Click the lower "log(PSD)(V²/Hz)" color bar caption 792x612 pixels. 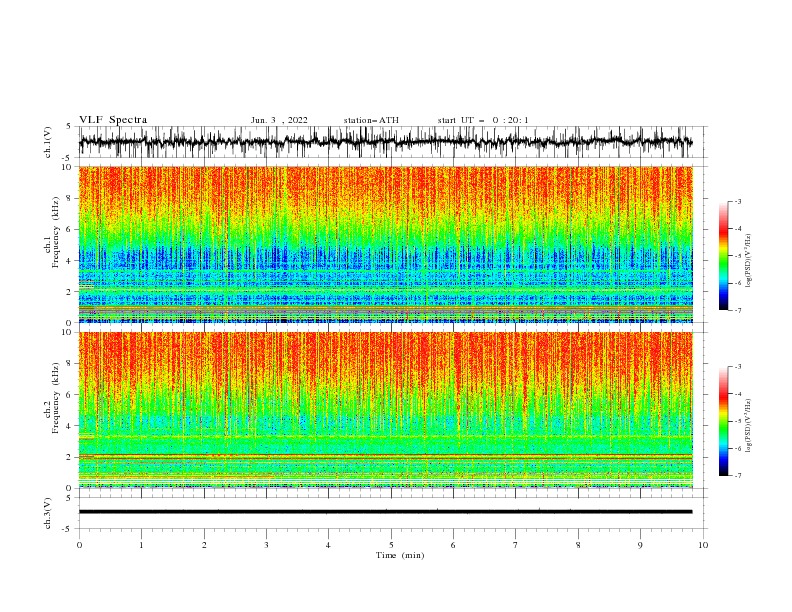point(749,427)
